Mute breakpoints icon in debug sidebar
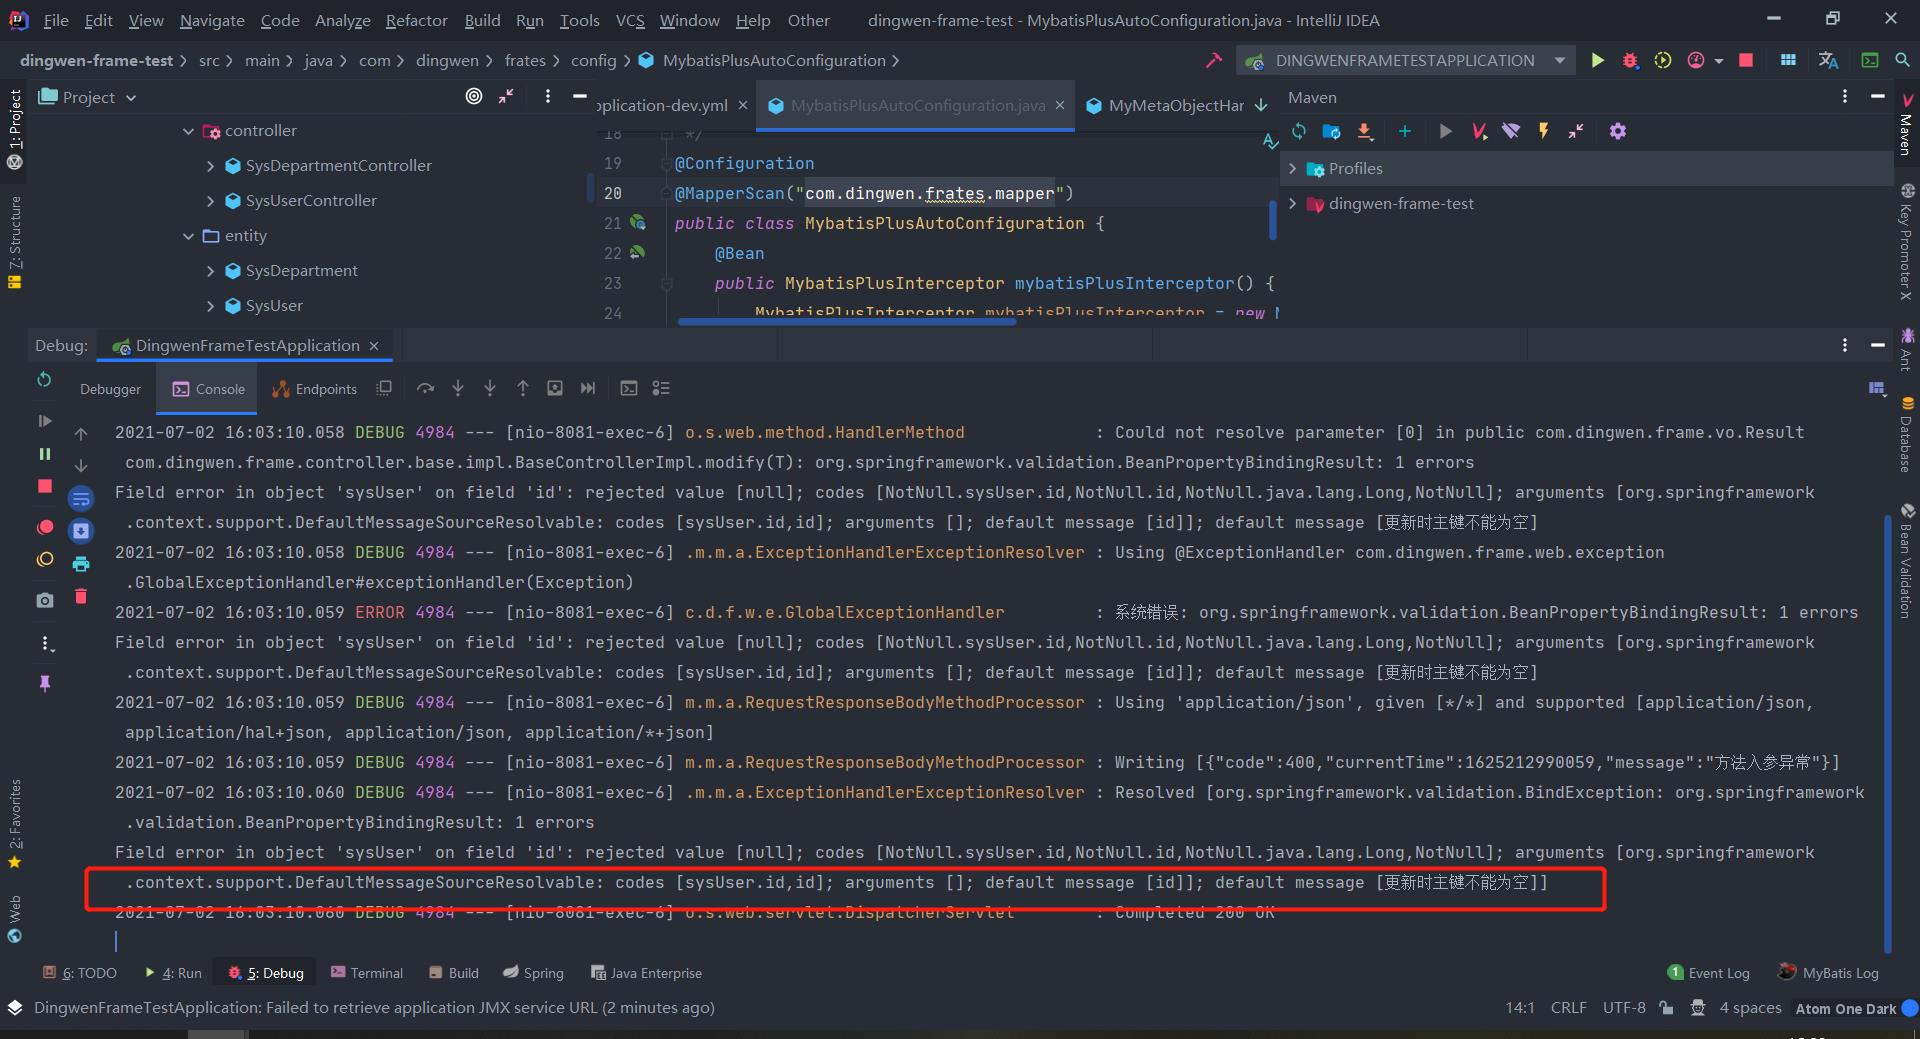Screen dimensions: 1920x1039 click(44, 560)
